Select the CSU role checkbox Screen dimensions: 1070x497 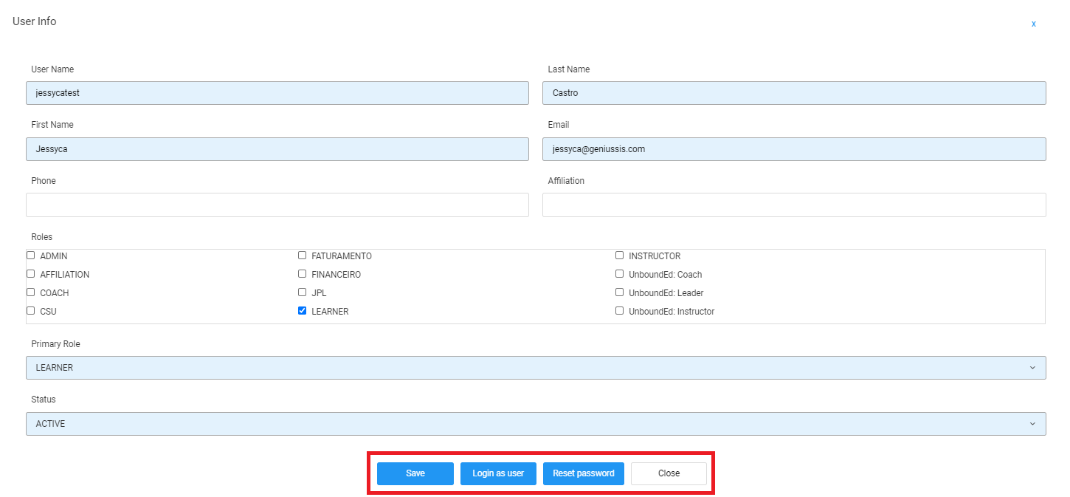(x=31, y=311)
